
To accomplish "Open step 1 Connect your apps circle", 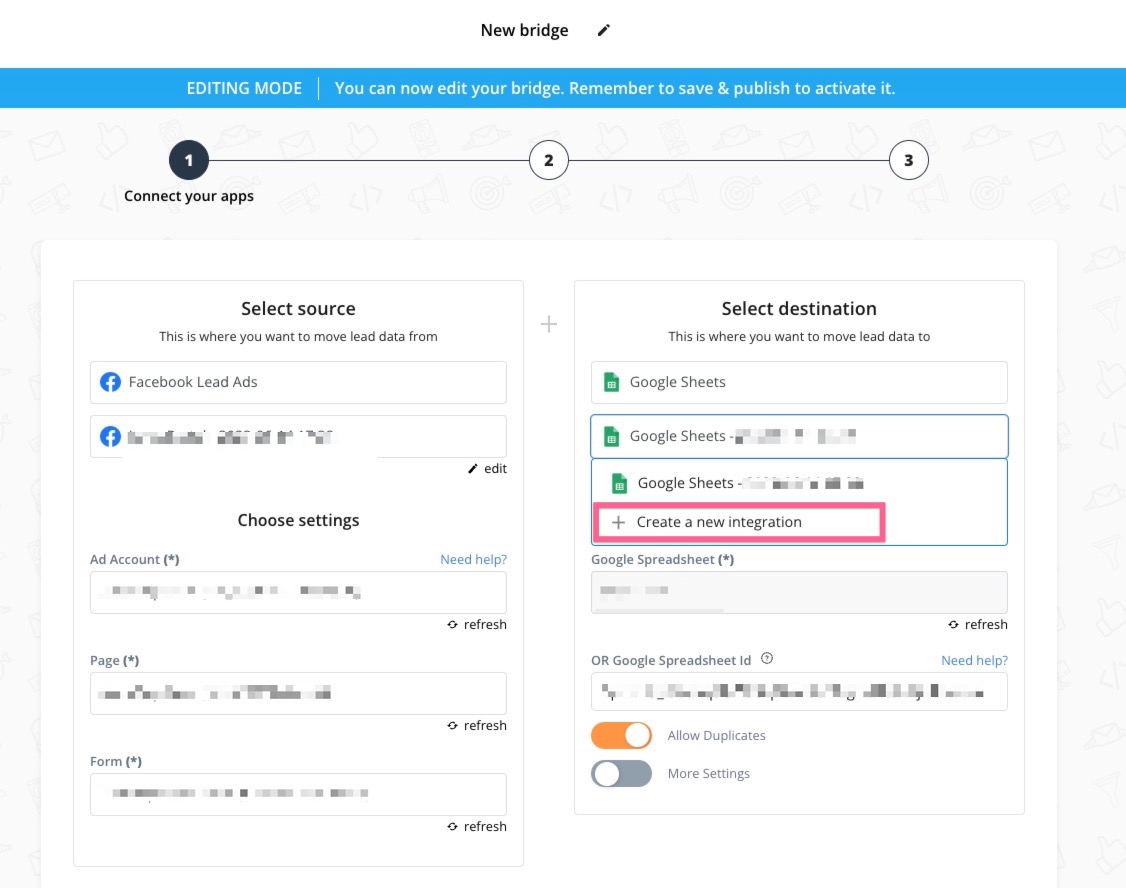I will click(x=189, y=160).
